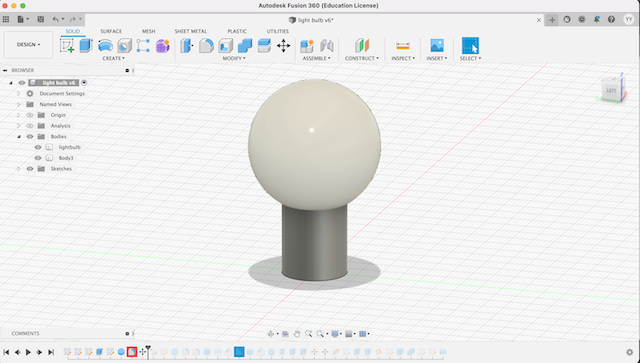Open the Job Status clock icon
This screenshot has height=363, width=640.
point(582,19)
